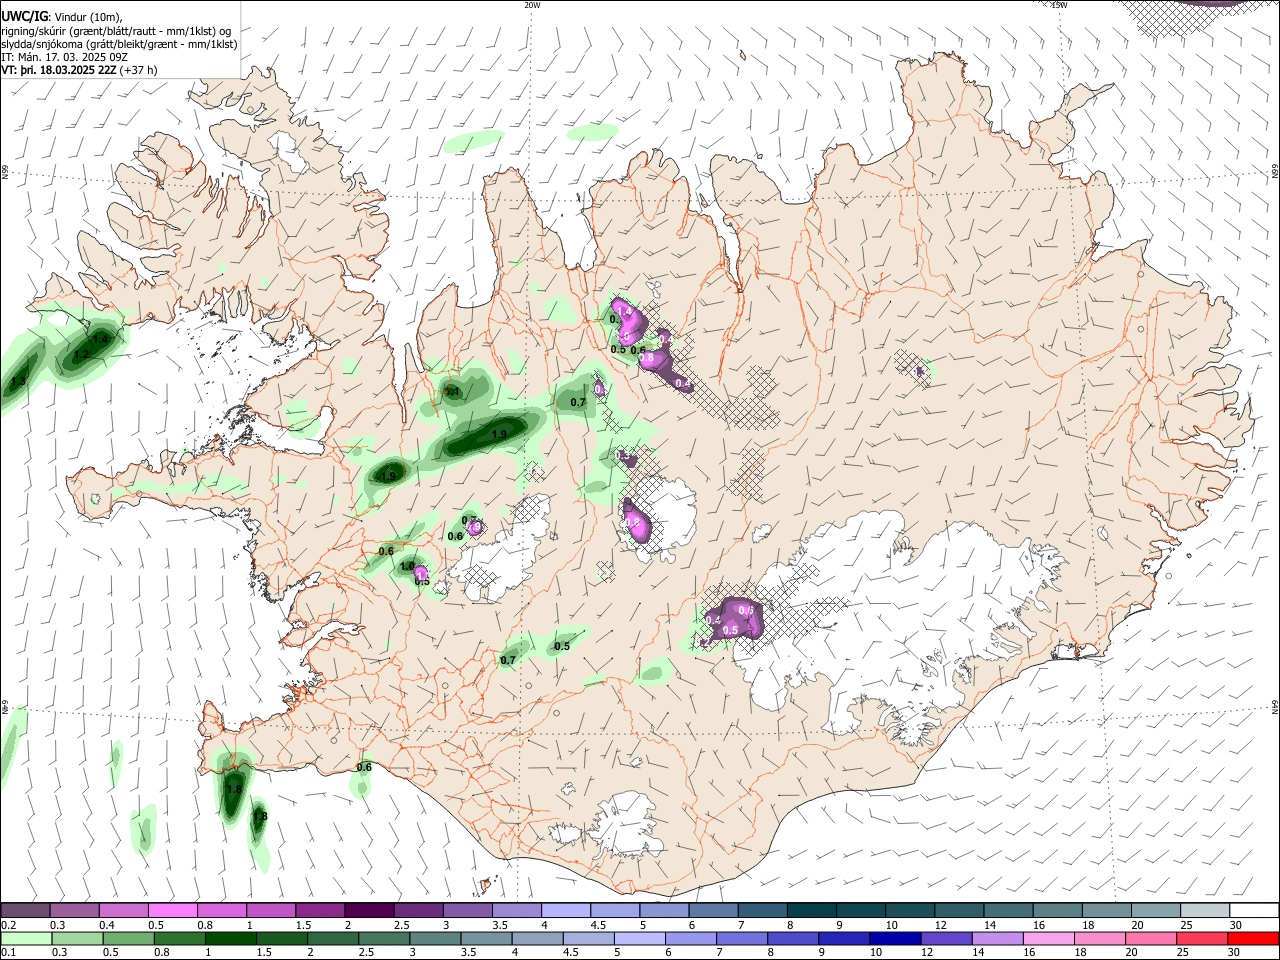
Task: Click valid time 'þri. 18.03.2025 22Z'
Action: (68, 70)
